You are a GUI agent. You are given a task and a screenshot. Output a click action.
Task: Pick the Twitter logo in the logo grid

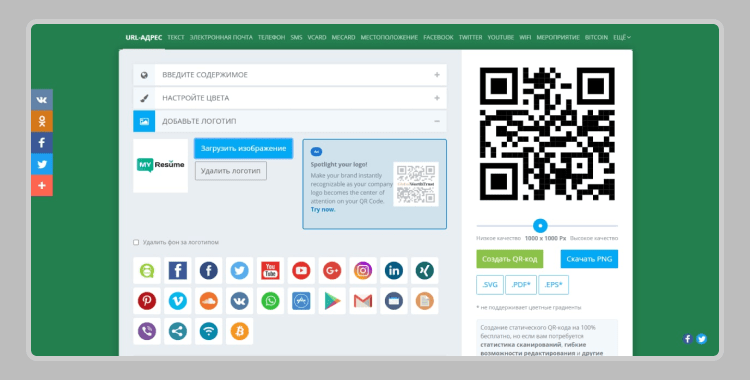point(239,270)
